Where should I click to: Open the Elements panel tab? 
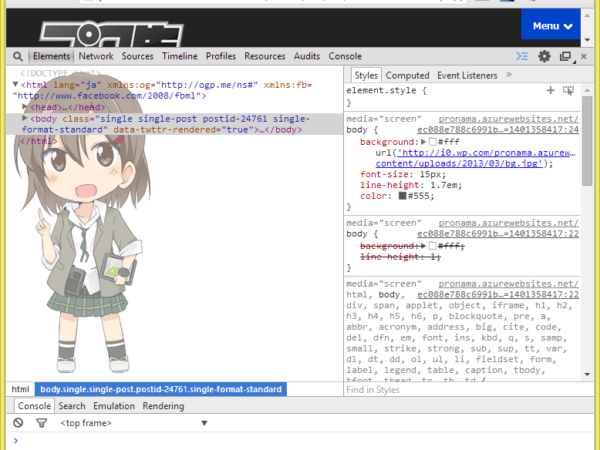[51, 56]
